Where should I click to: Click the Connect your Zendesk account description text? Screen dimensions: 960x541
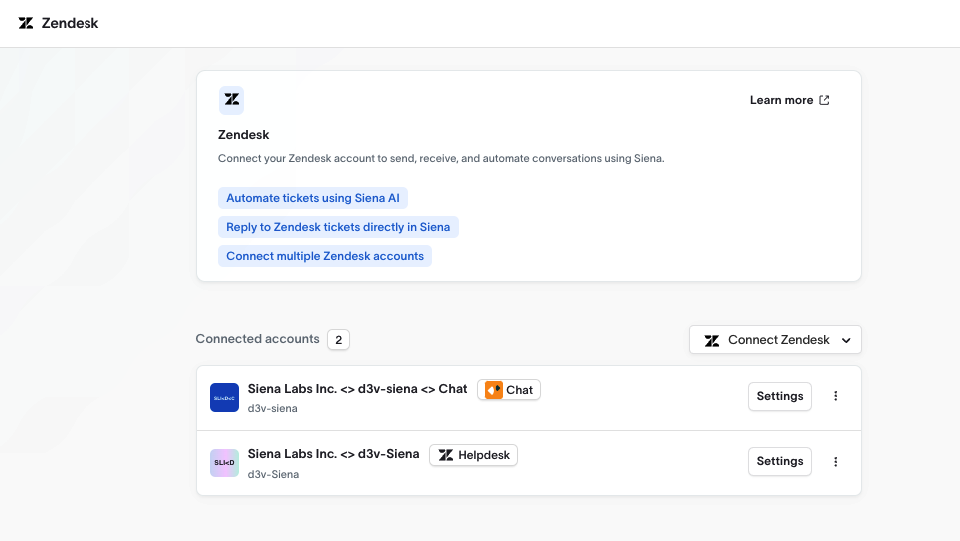click(x=441, y=159)
